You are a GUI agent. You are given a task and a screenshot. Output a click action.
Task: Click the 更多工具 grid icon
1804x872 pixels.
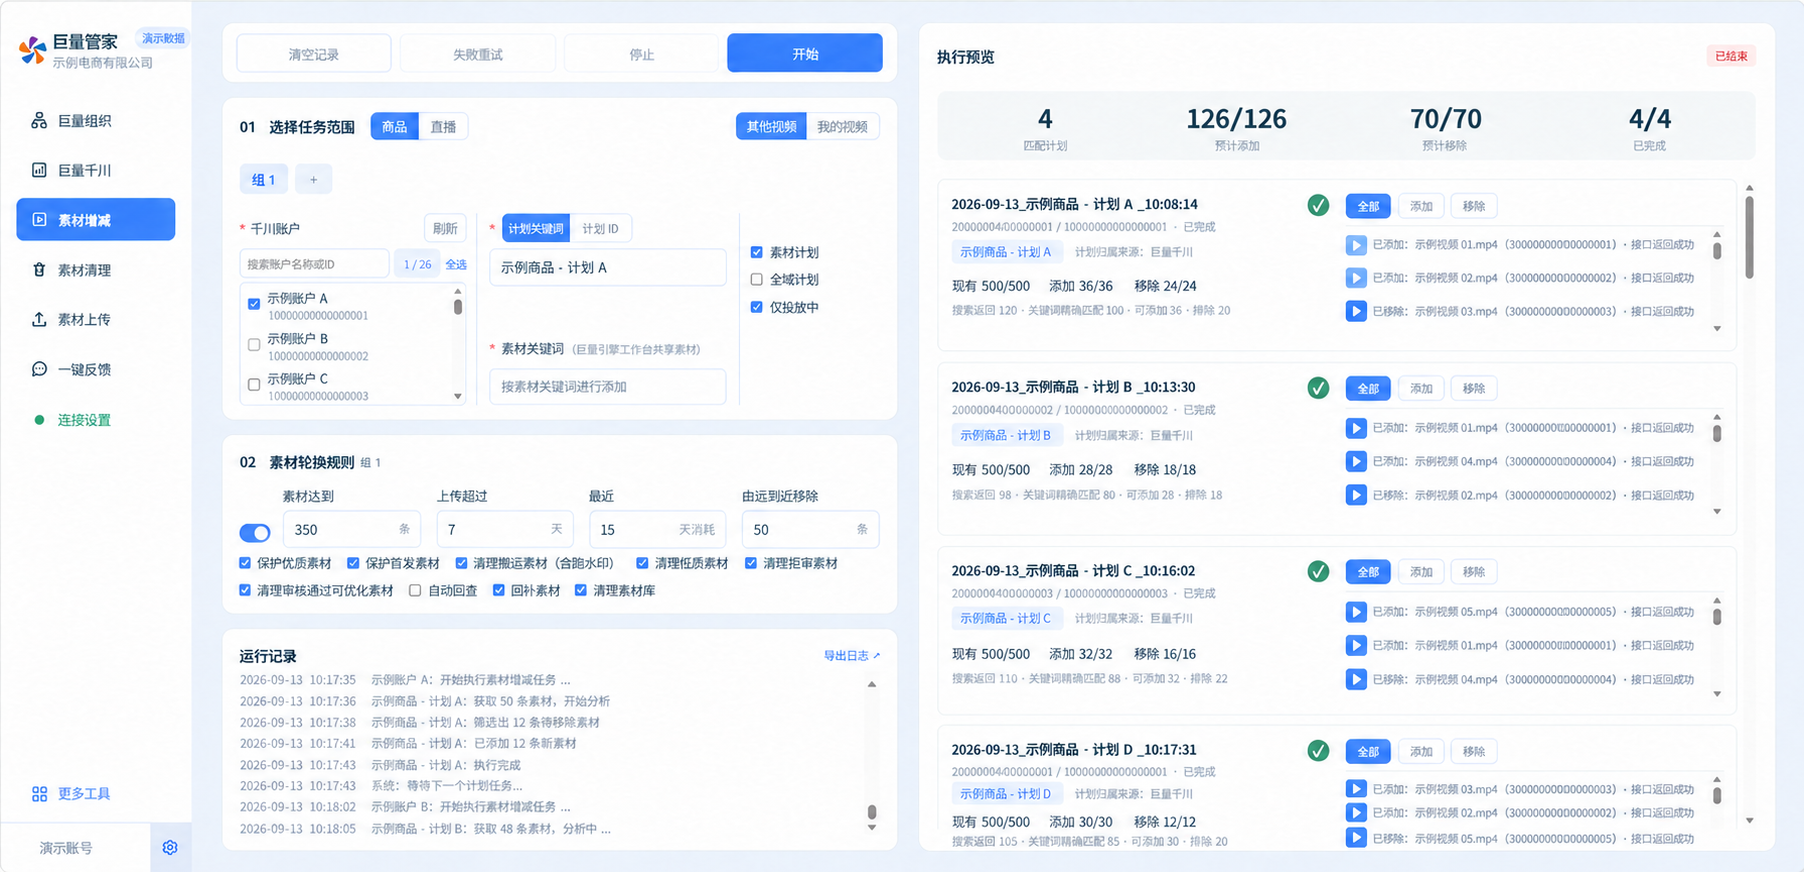click(39, 794)
